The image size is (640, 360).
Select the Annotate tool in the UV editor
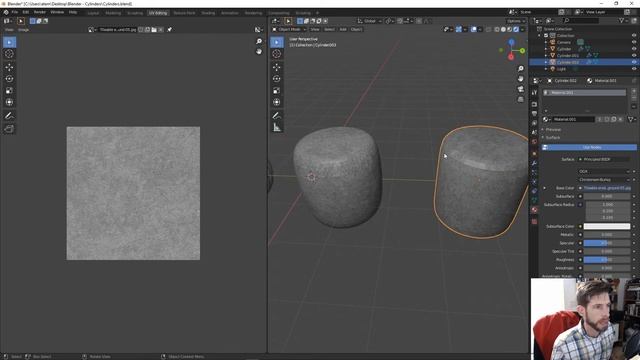click(x=9, y=116)
